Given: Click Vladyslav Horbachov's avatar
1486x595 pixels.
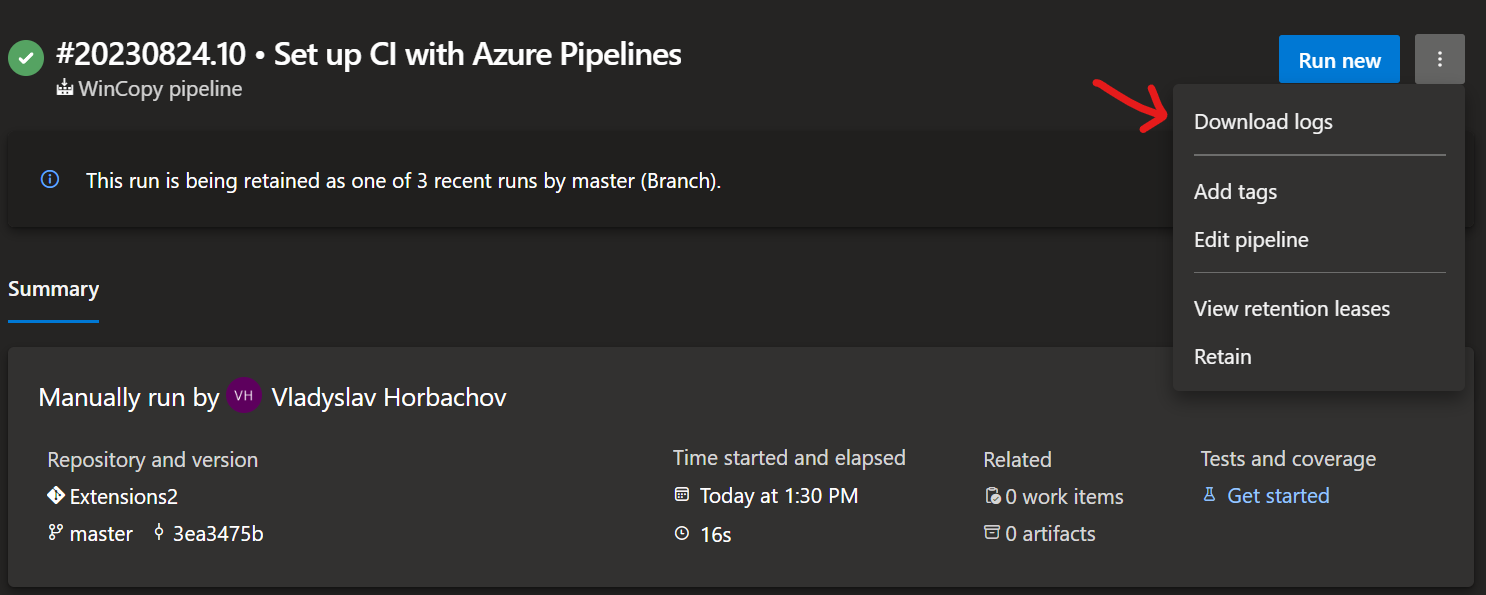Looking at the screenshot, I should [x=243, y=396].
